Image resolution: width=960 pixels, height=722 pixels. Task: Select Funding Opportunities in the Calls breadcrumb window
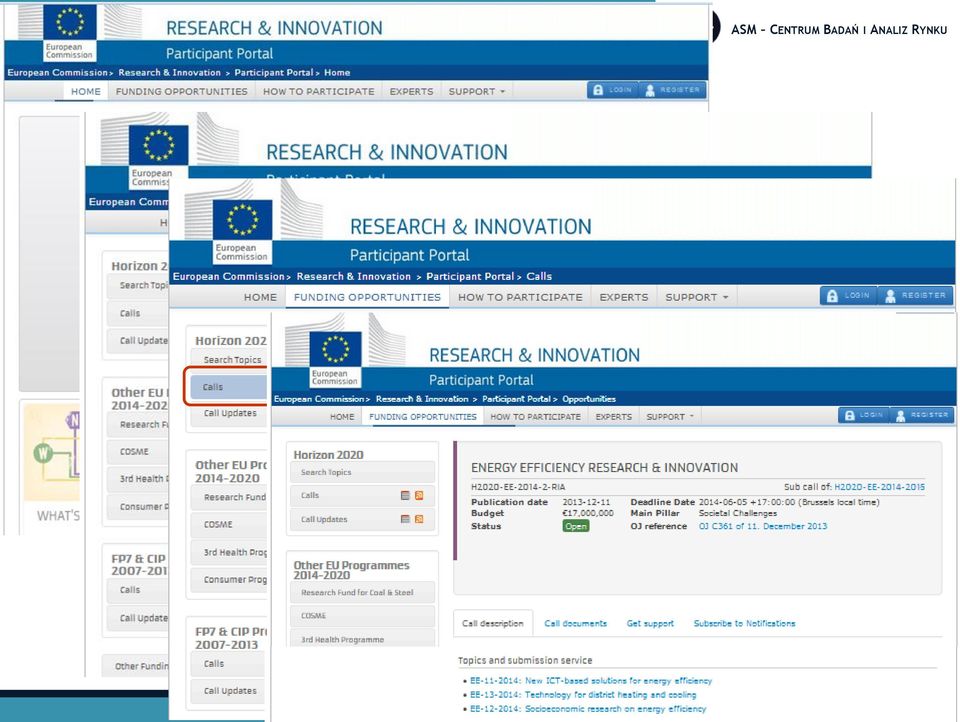[x=367, y=297]
